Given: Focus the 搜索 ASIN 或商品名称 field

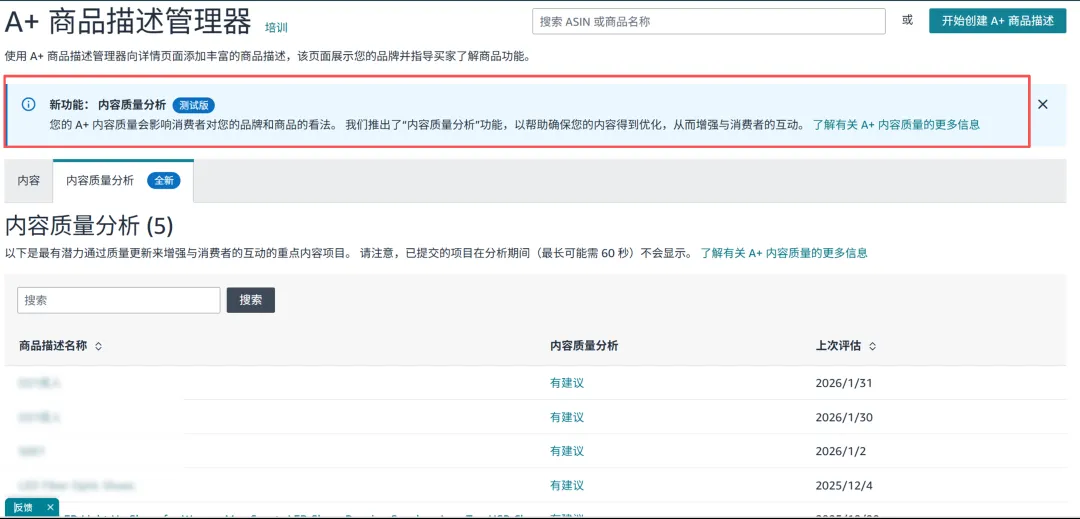Looking at the screenshot, I should pos(708,21).
